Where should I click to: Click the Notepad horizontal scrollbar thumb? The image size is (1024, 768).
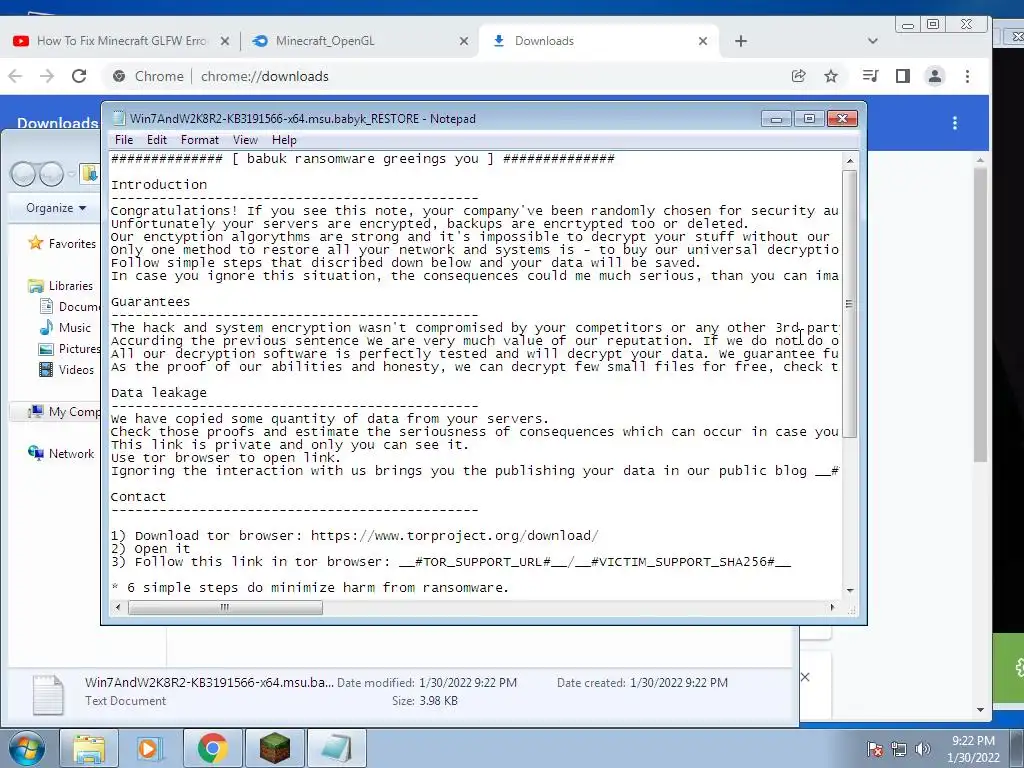225,607
